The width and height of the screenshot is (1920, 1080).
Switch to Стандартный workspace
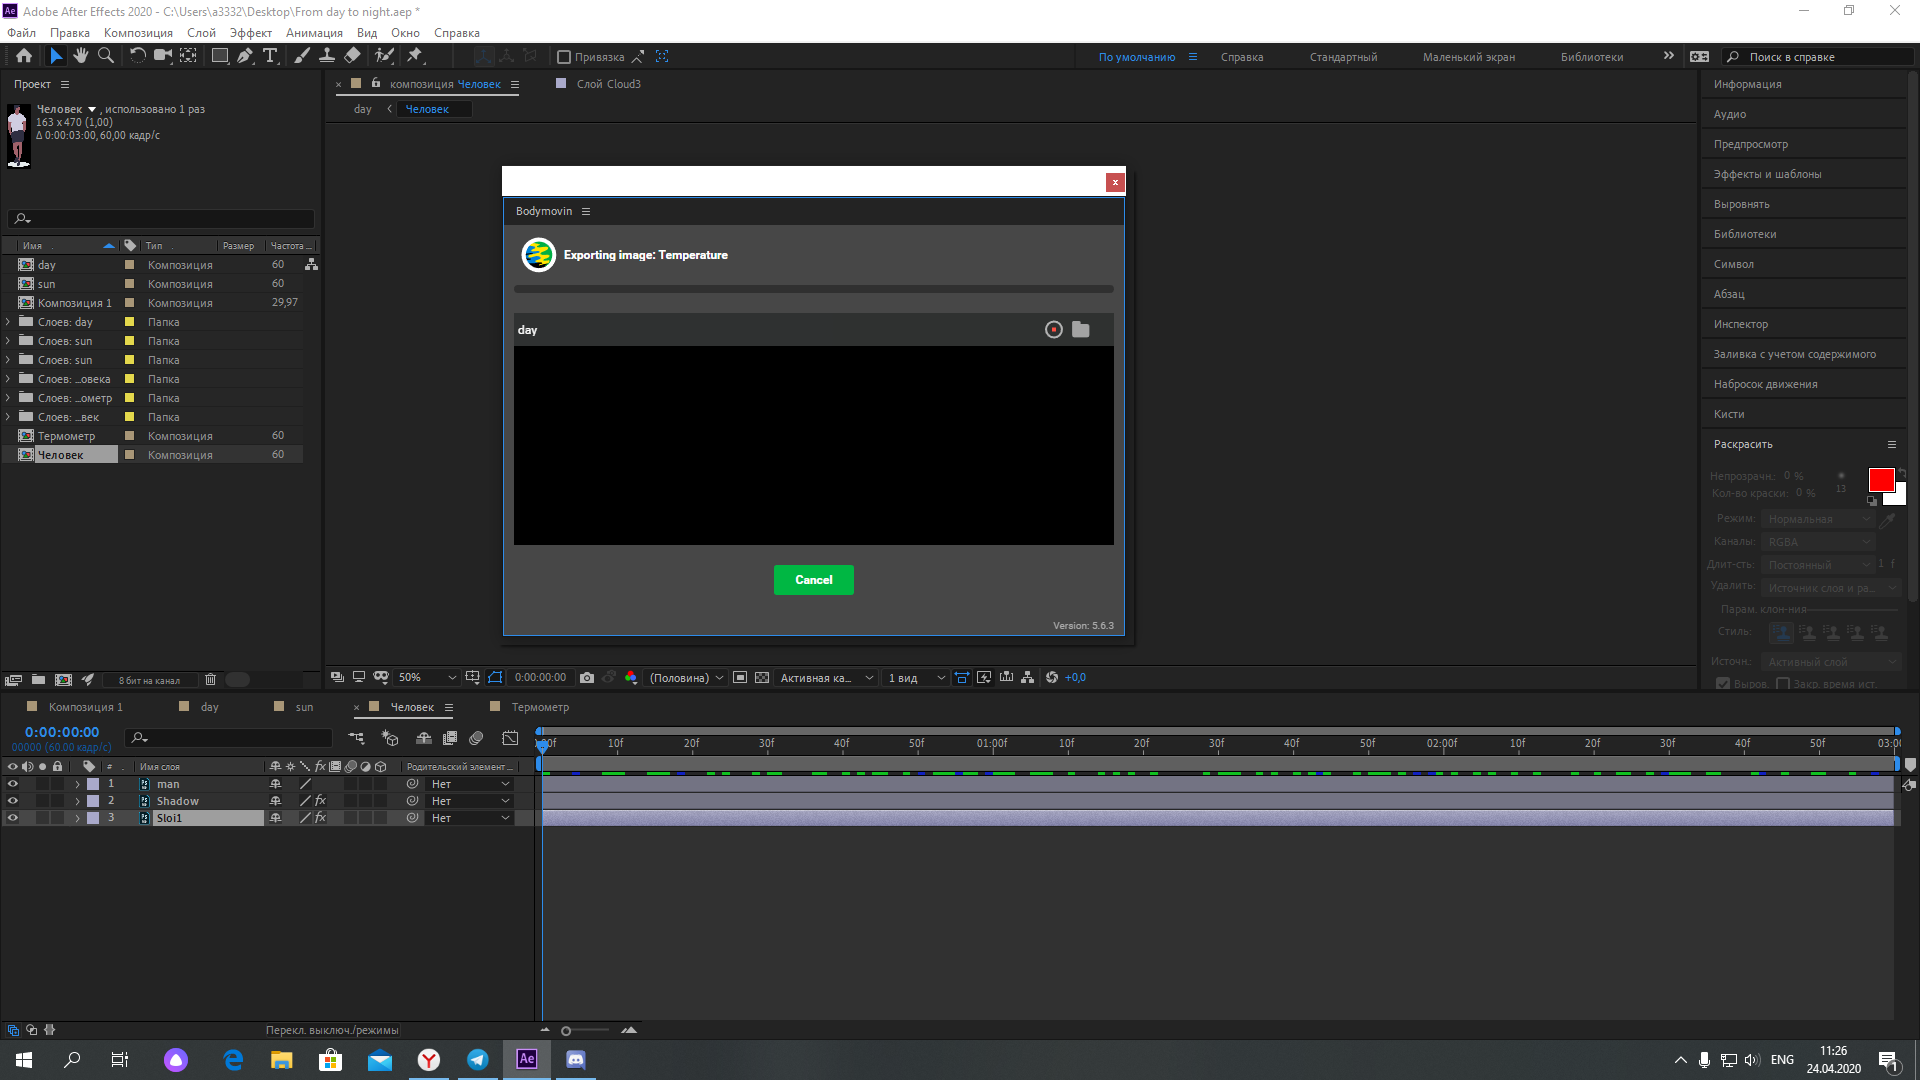pos(1343,57)
